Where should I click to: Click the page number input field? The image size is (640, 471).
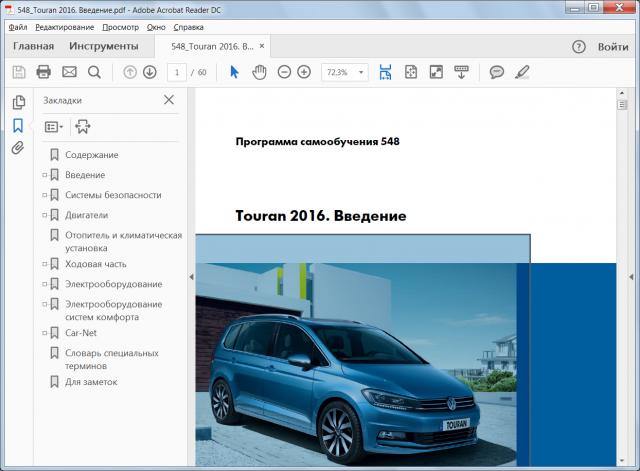pos(177,73)
